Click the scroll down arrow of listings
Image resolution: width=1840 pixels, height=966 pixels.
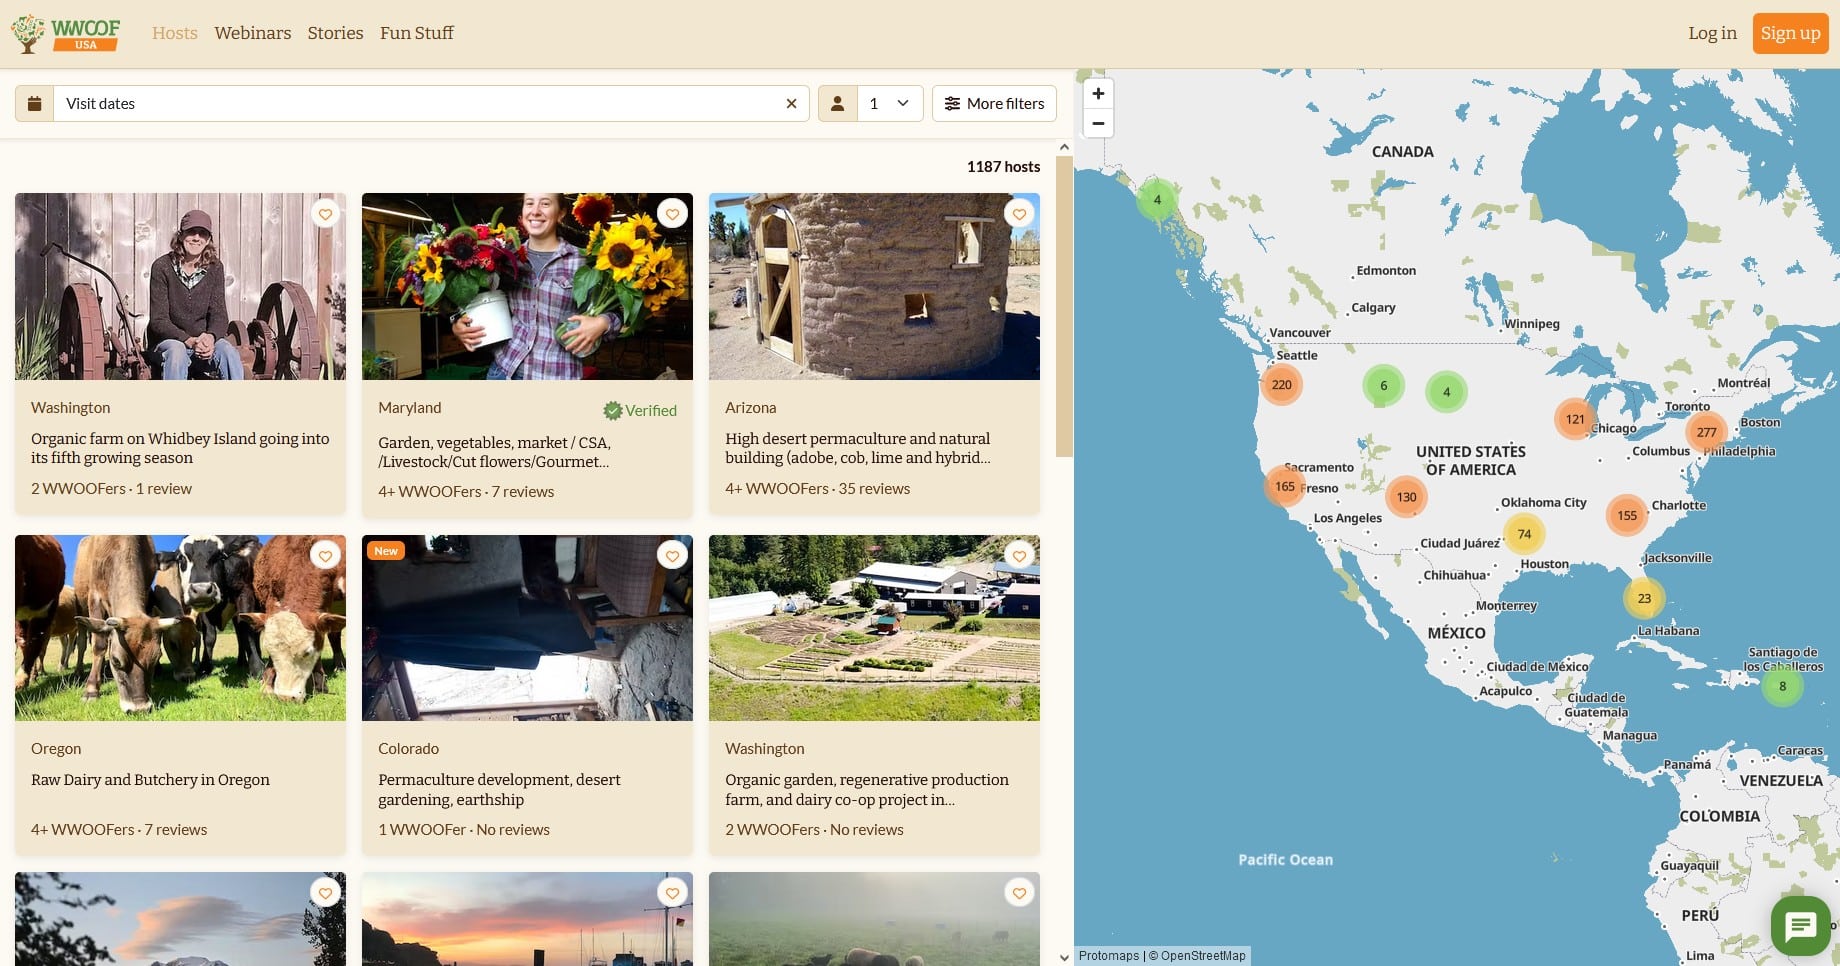click(1064, 957)
